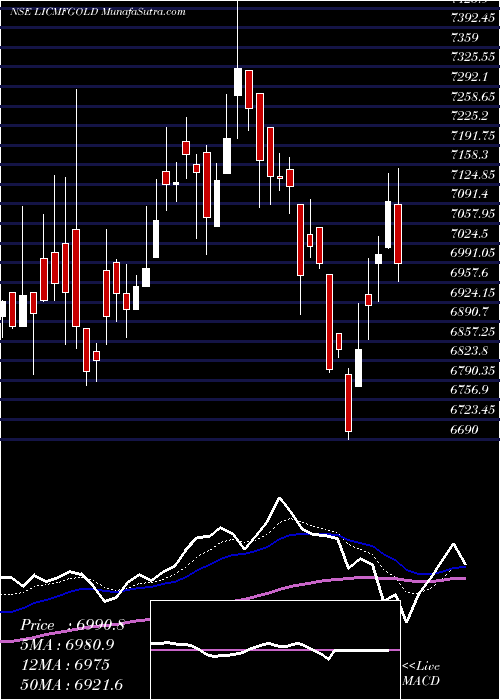This screenshot has height=700, width=500.
Task: Click the 6756.9 axis value
Action: [x=469, y=390]
